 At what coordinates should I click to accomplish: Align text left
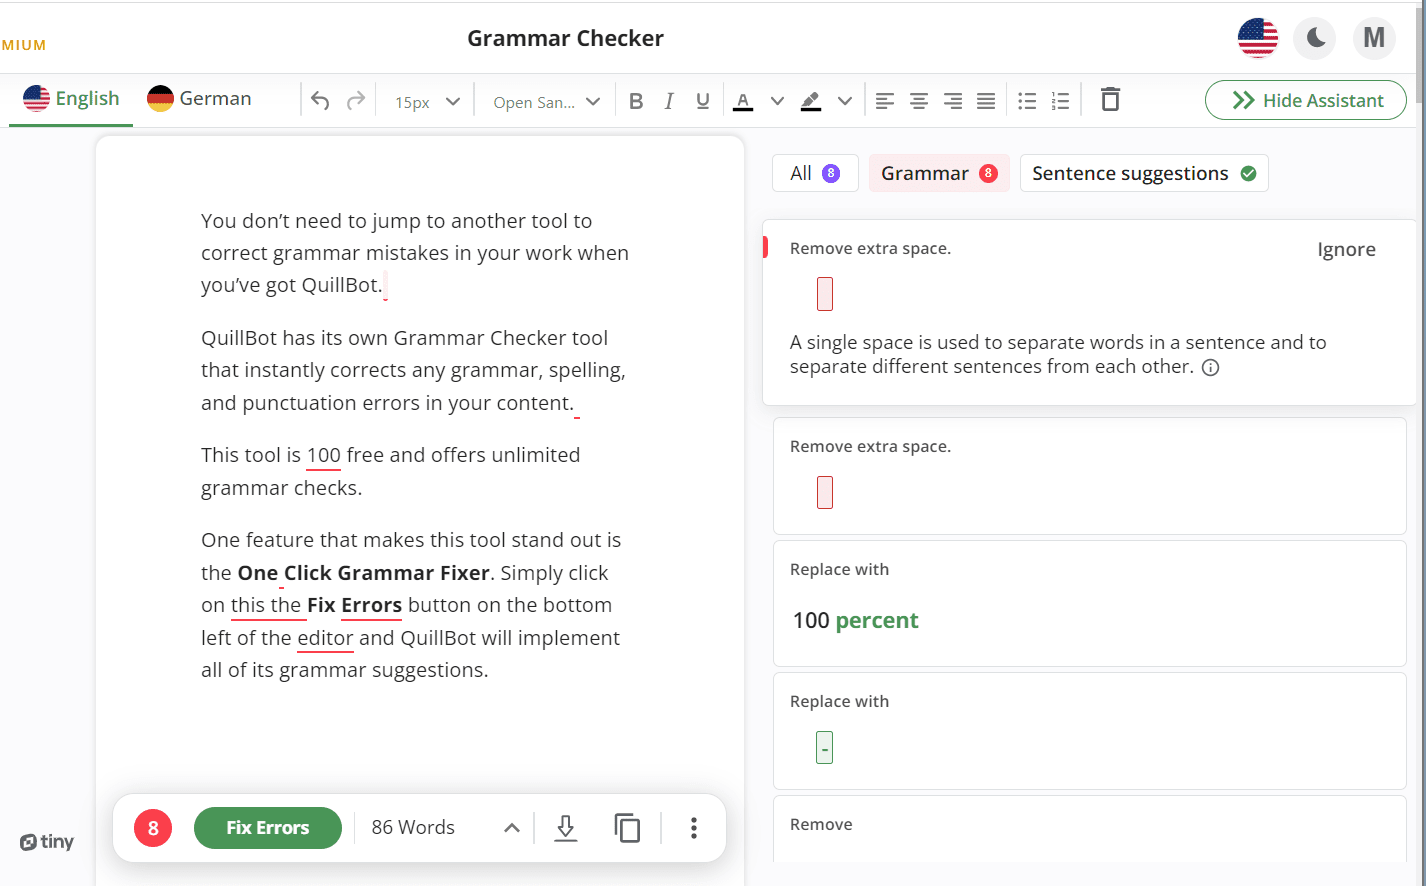click(x=885, y=101)
